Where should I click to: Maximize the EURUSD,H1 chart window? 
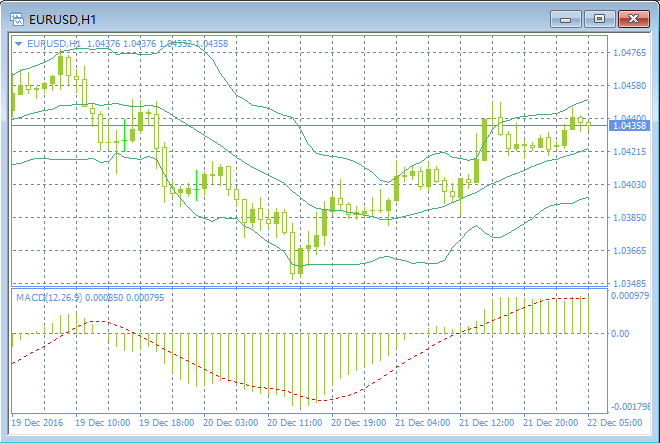click(x=599, y=19)
